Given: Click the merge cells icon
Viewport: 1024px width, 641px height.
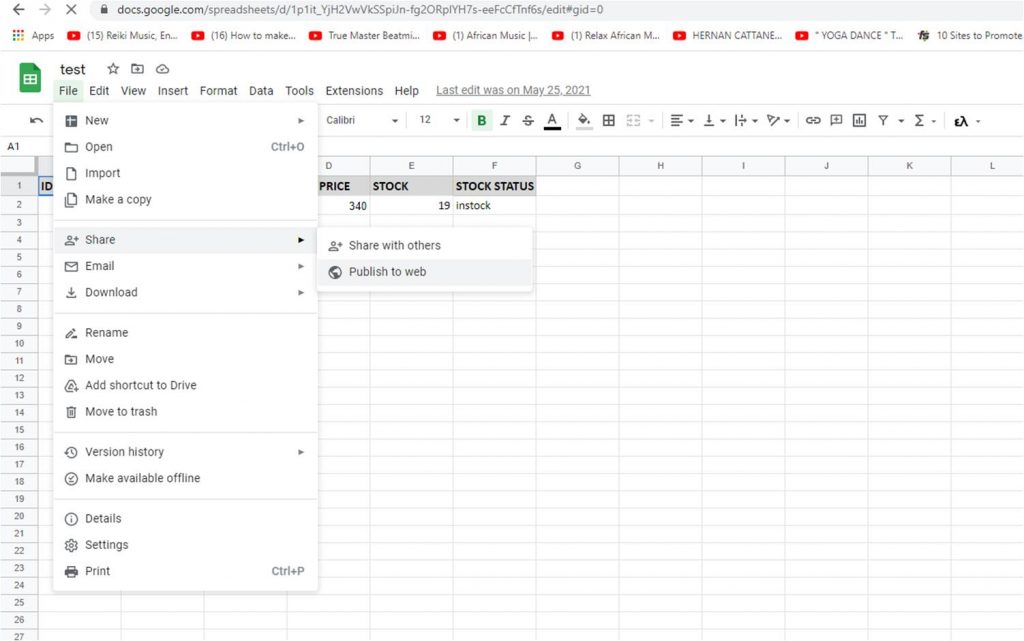Looking at the screenshot, I should pyautogui.click(x=633, y=120).
